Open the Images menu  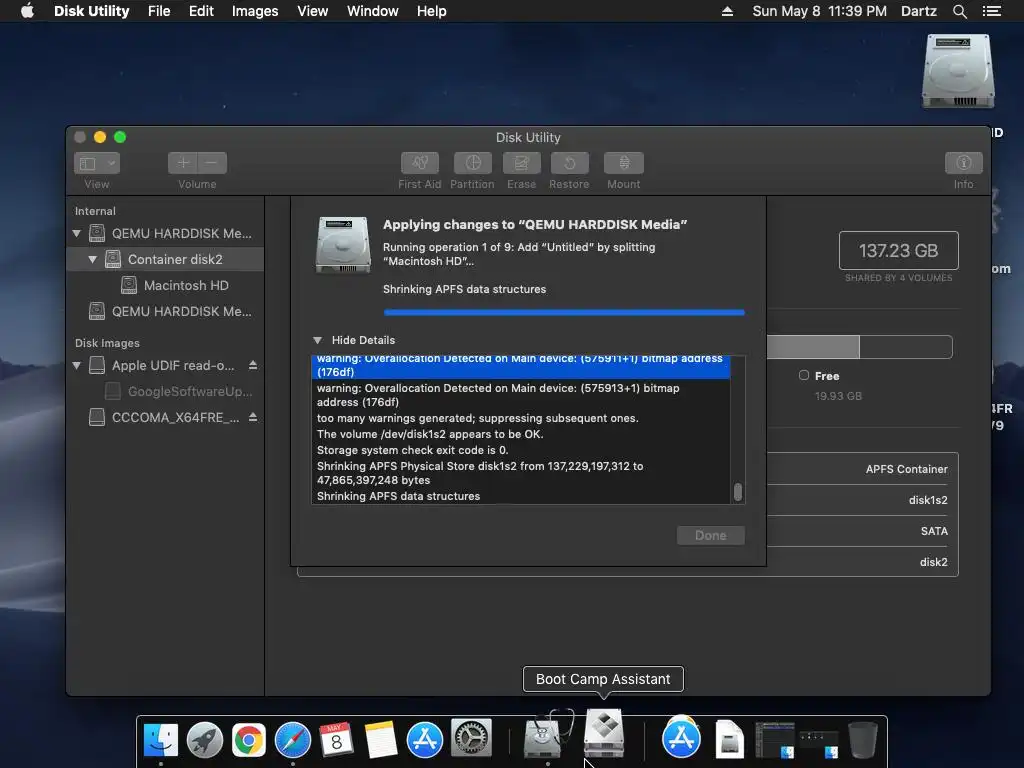click(x=255, y=11)
